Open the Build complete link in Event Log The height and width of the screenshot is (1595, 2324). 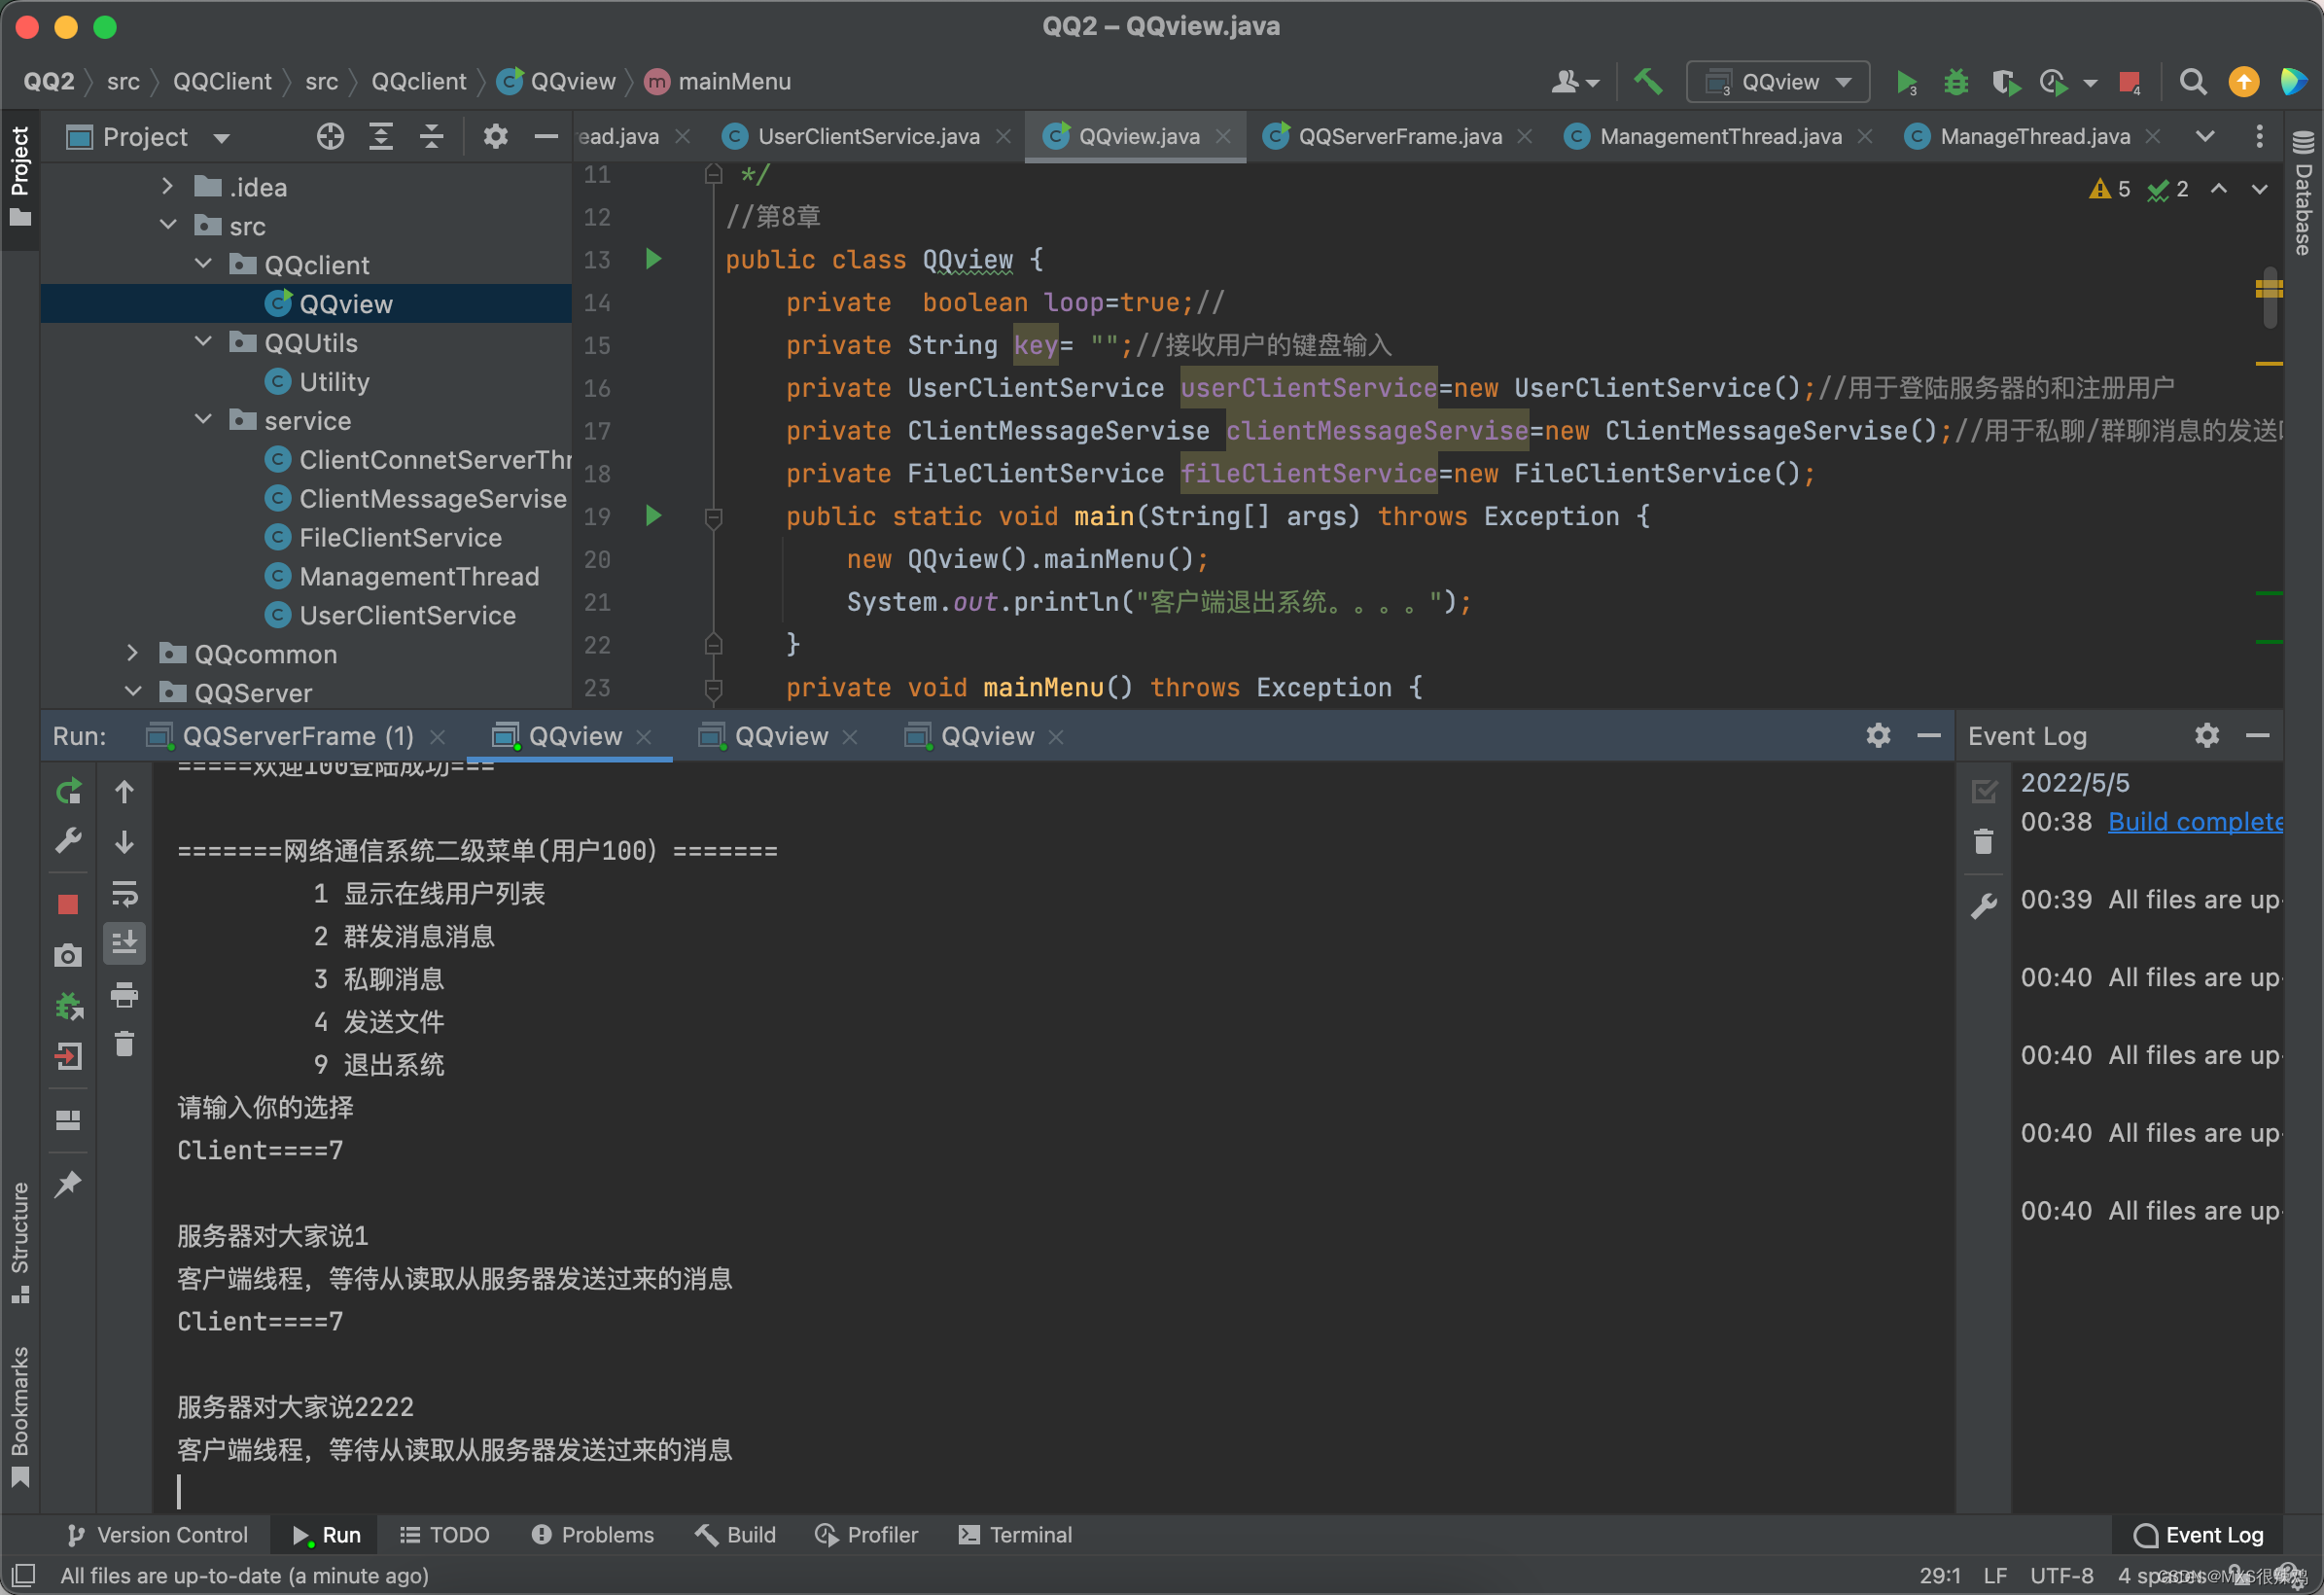[x=2194, y=822]
